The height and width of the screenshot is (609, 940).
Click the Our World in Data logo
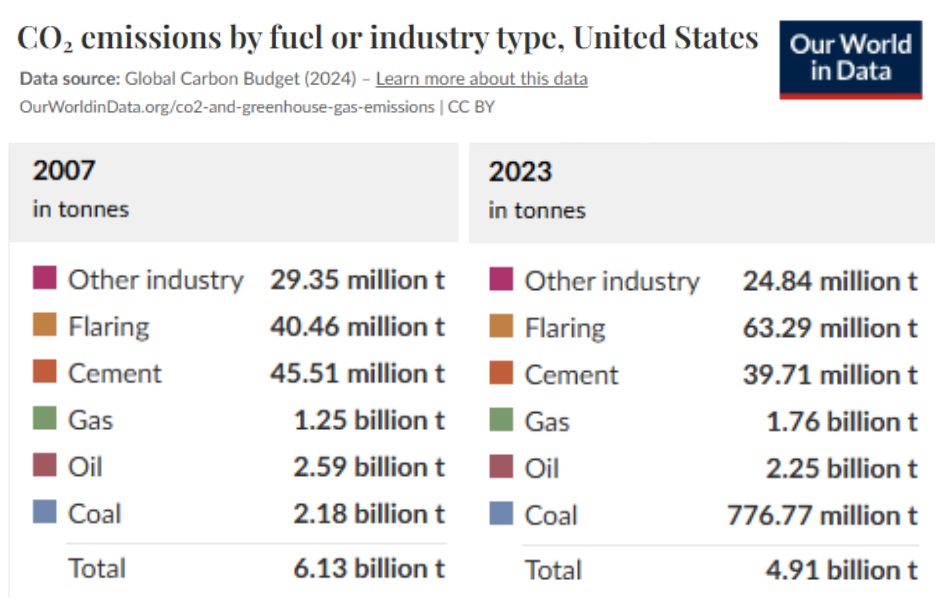coord(850,59)
